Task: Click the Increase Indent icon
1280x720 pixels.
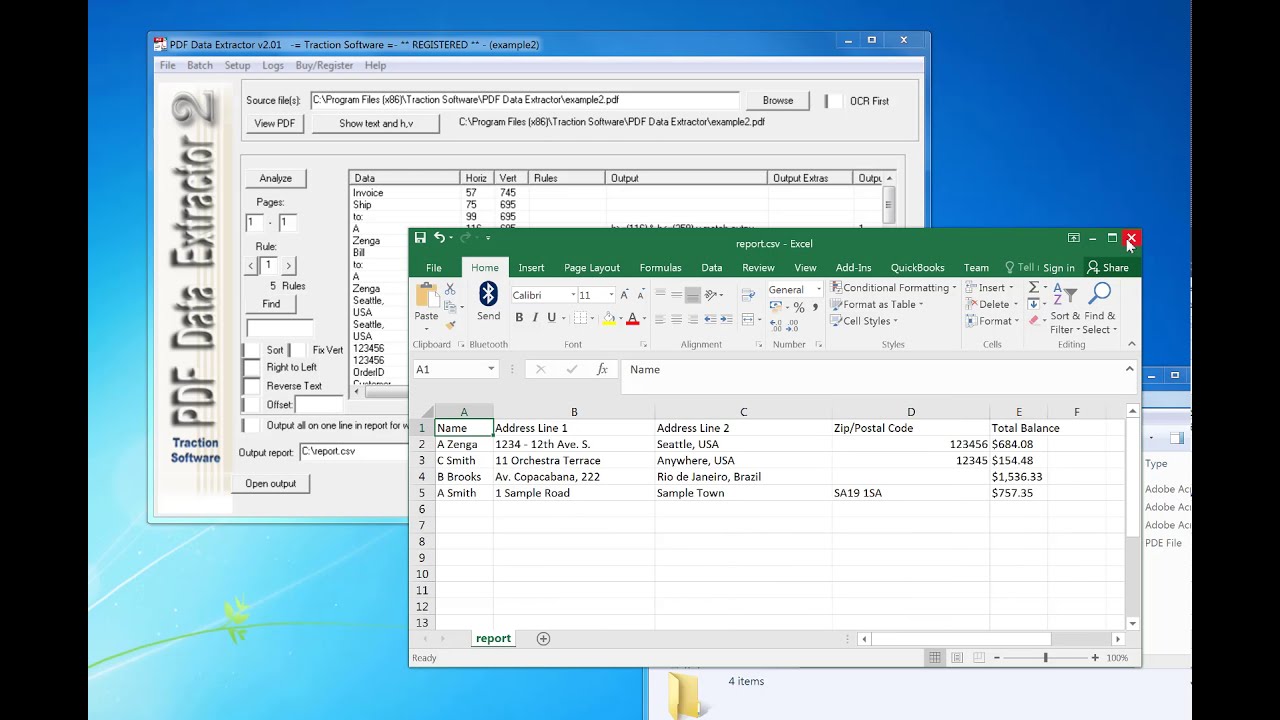Action: coord(726,319)
